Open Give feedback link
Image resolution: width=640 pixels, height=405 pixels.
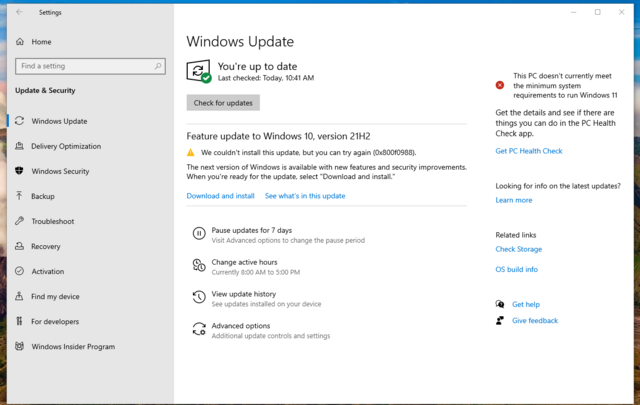pyautogui.click(x=535, y=321)
